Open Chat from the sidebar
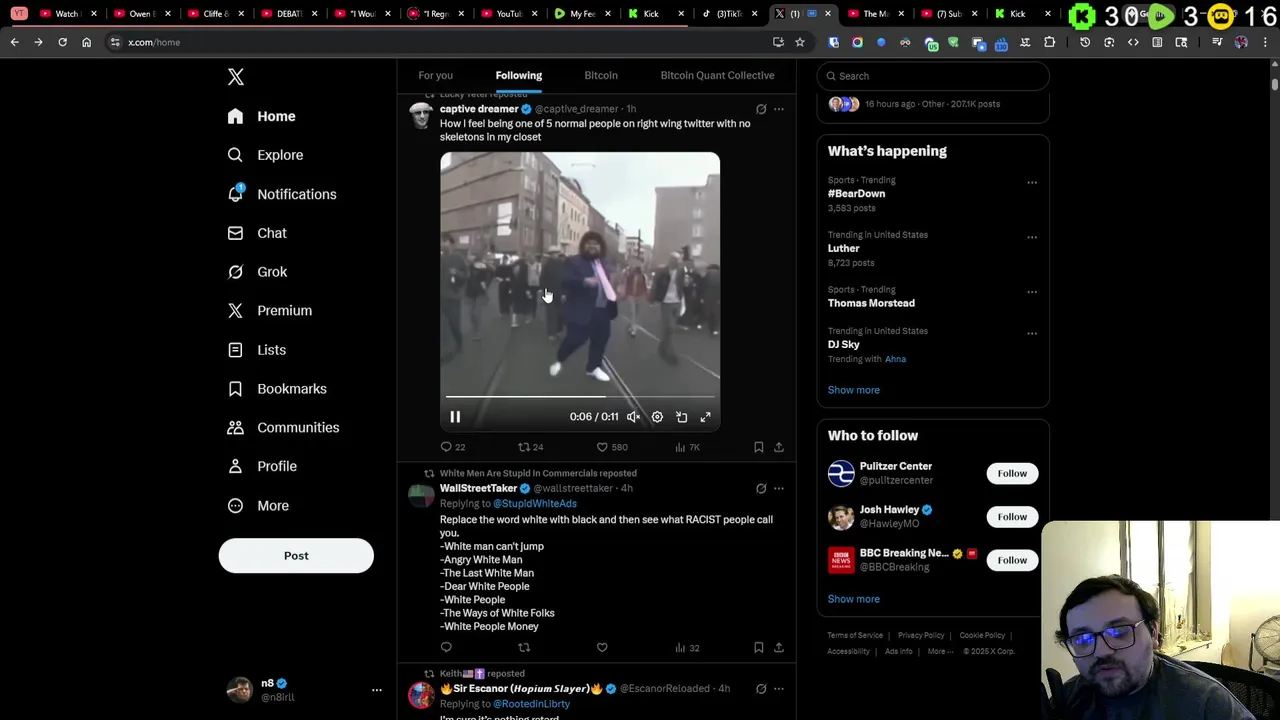The height and width of the screenshot is (720, 1280). pyautogui.click(x=257, y=233)
